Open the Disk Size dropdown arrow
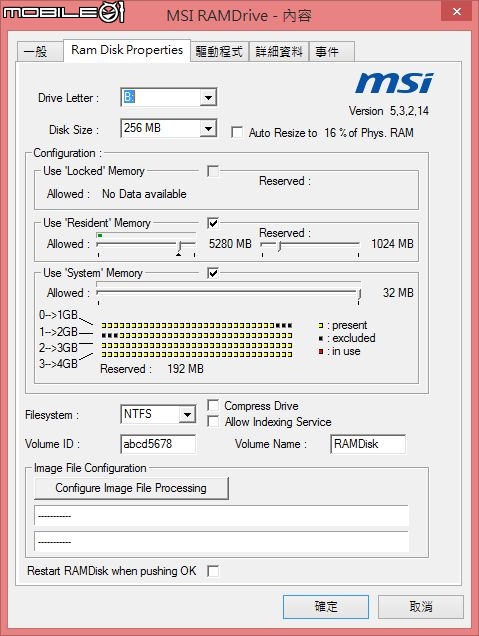 point(208,129)
